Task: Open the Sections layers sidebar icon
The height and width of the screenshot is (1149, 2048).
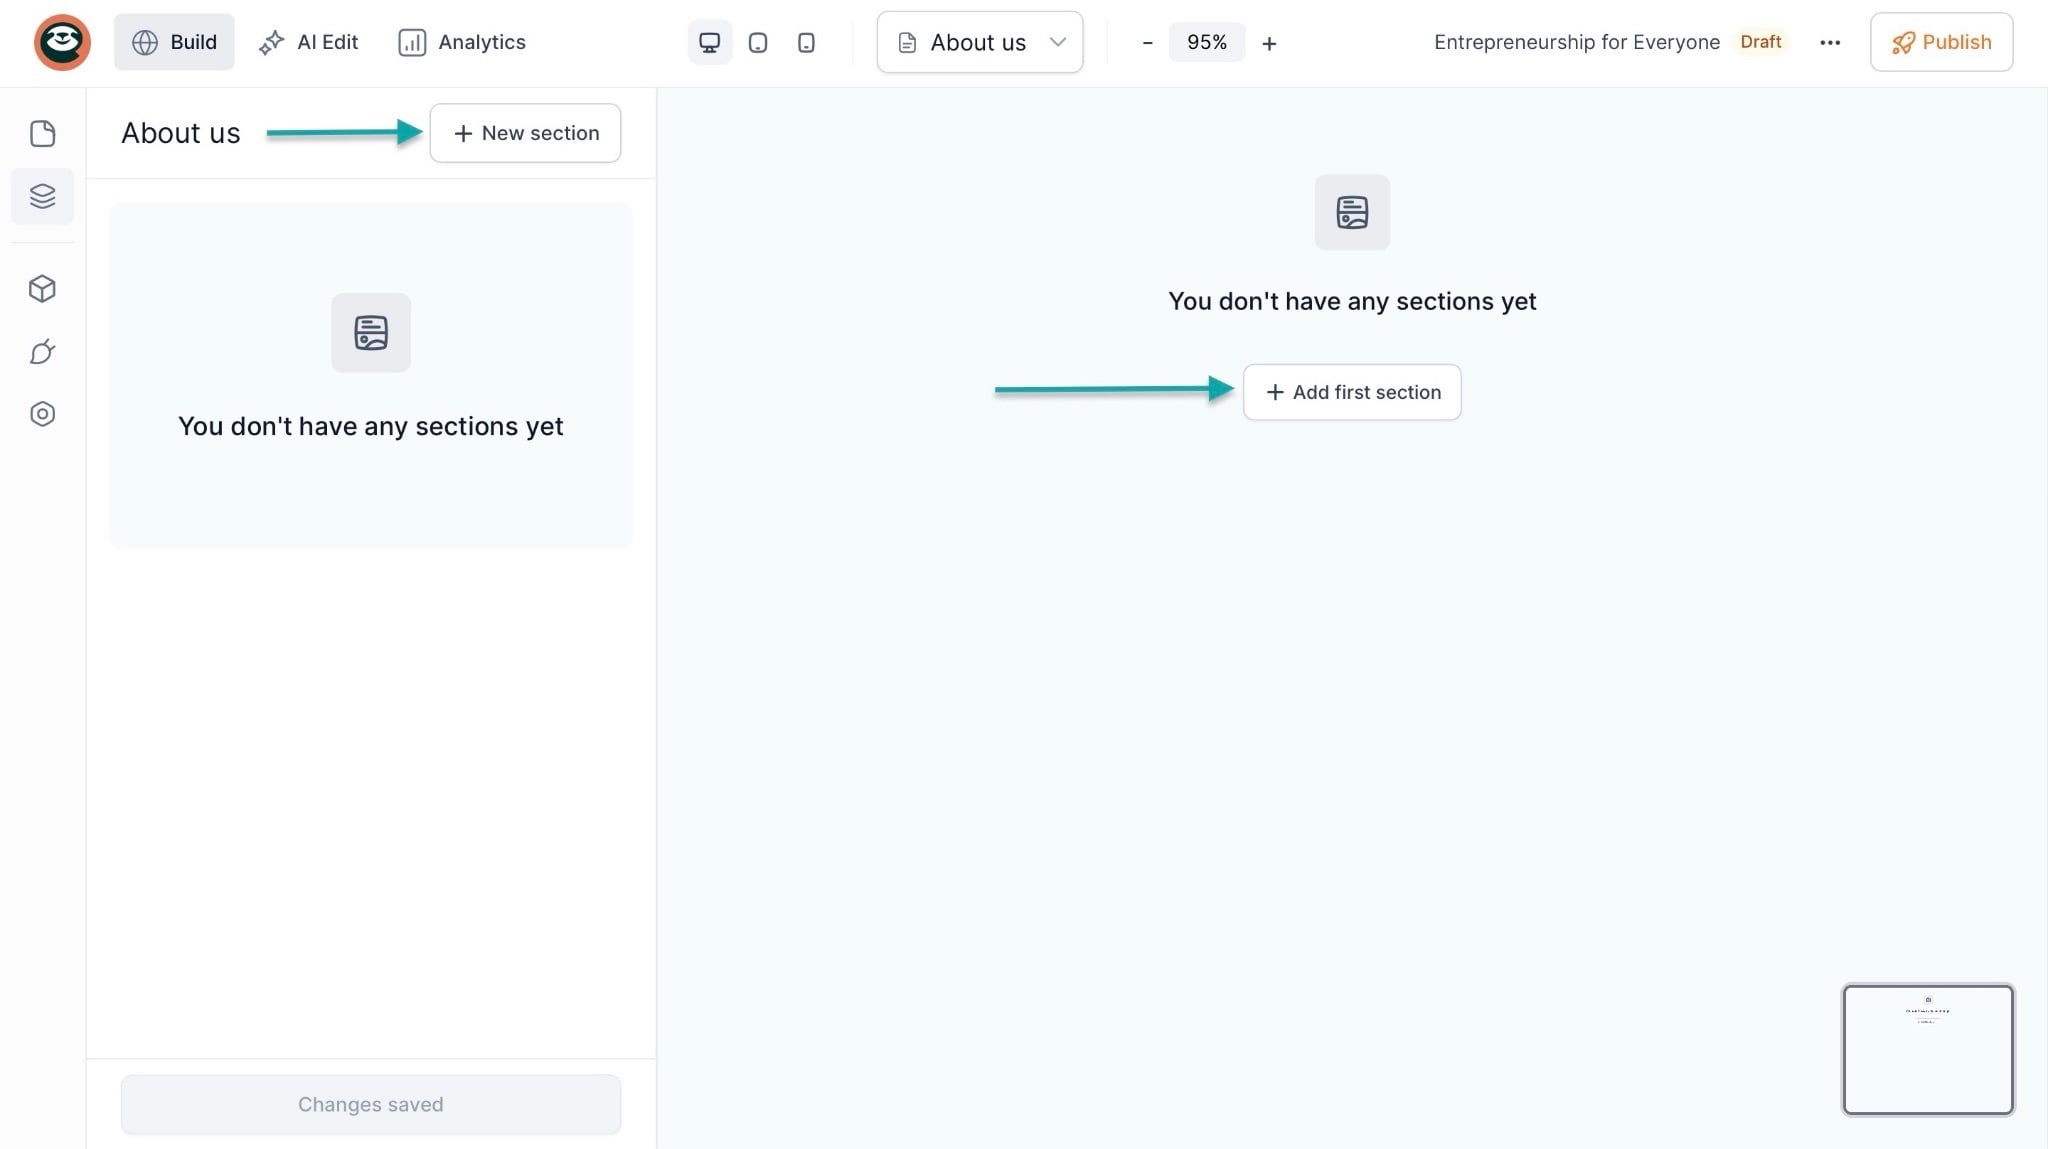Action: (42, 196)
